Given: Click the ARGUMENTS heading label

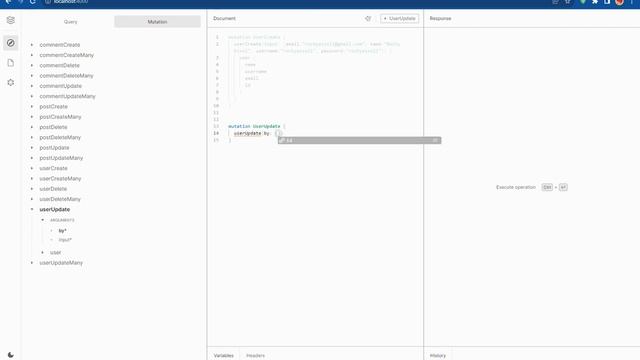Looking at the screenshot, I should [62, 220].
